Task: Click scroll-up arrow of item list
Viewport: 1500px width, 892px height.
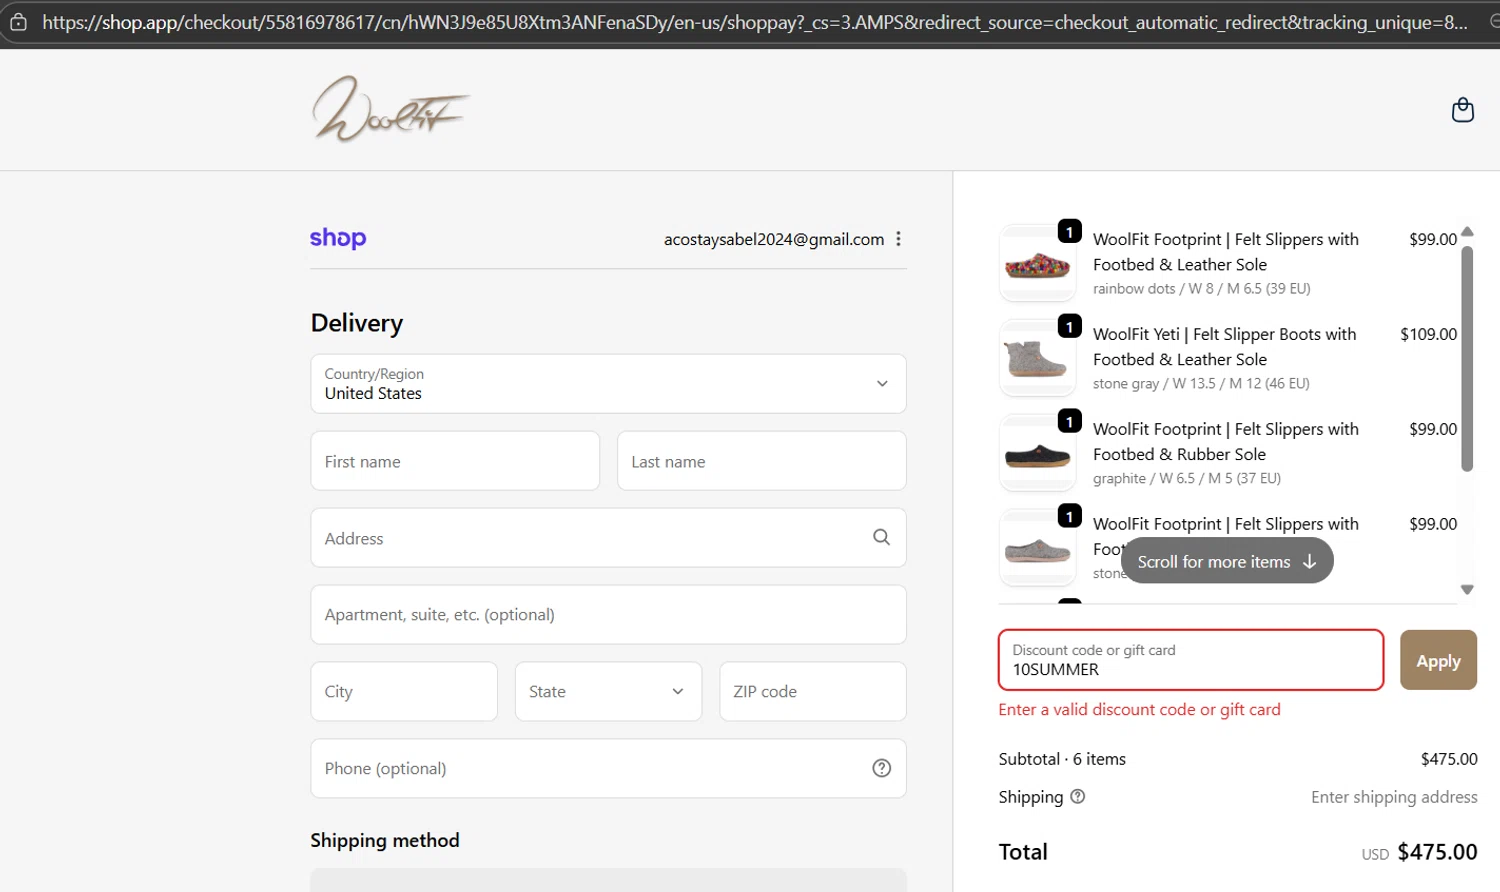Action: [x=1467, y=232]
